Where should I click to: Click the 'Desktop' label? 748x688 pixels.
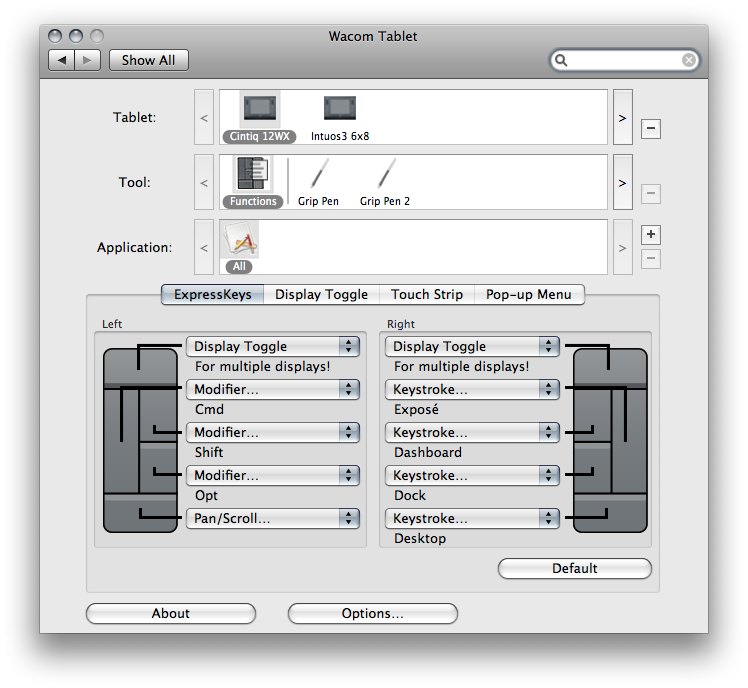pos(420,538)
